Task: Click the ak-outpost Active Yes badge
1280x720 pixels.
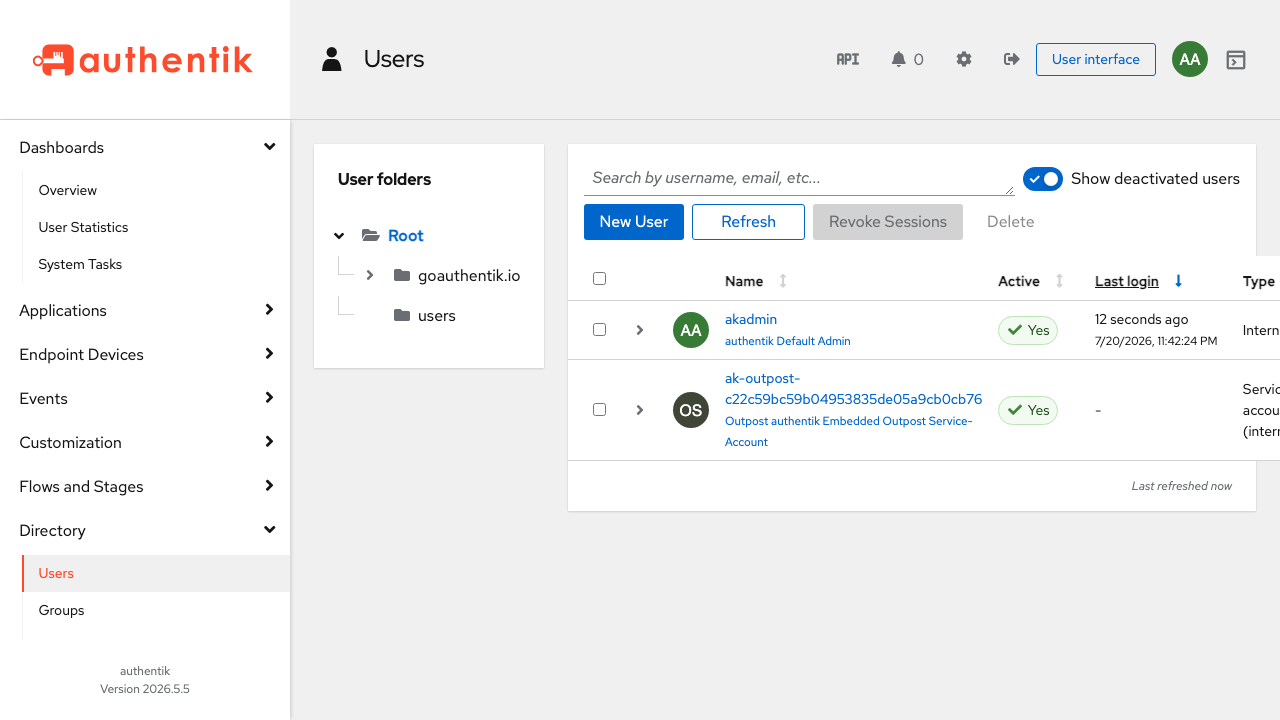Action: 1028,410
